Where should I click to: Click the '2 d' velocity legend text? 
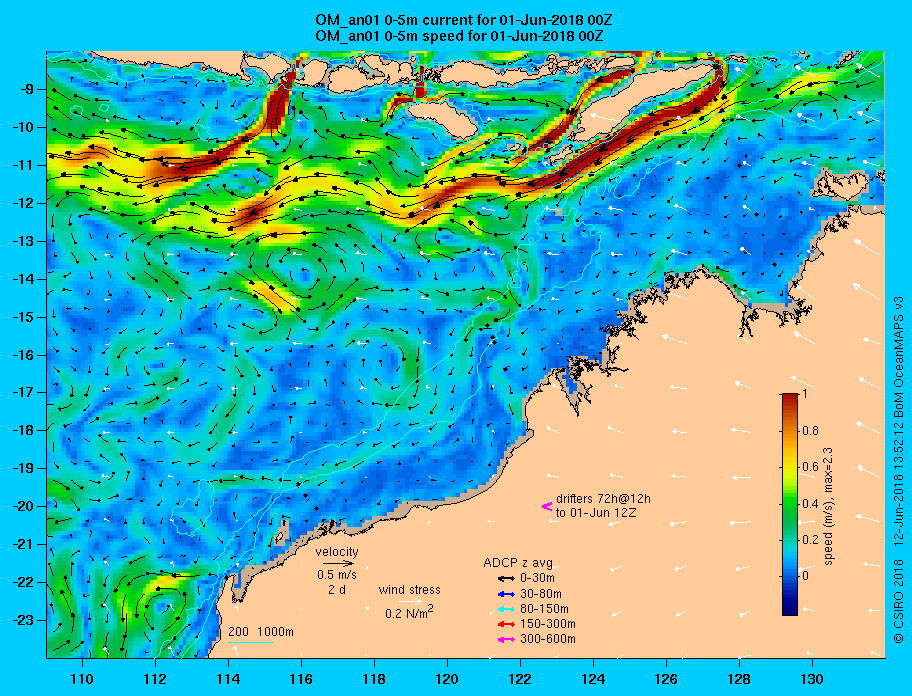pos(336,589)
